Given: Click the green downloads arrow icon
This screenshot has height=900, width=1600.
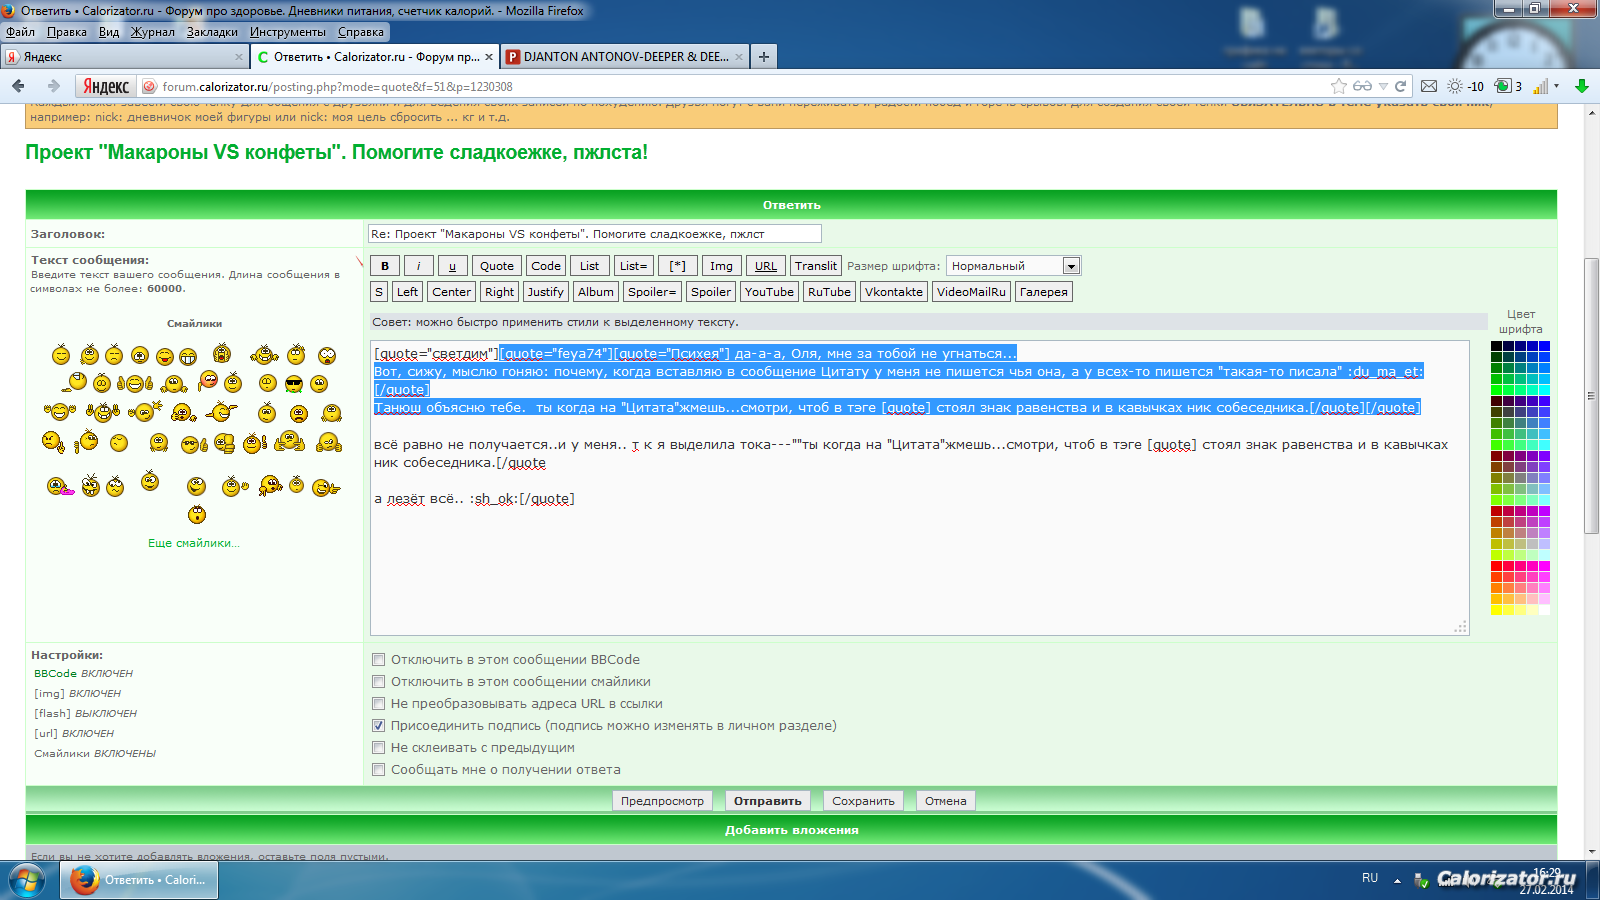Looking at the screenshot, I should [1581, 86].
